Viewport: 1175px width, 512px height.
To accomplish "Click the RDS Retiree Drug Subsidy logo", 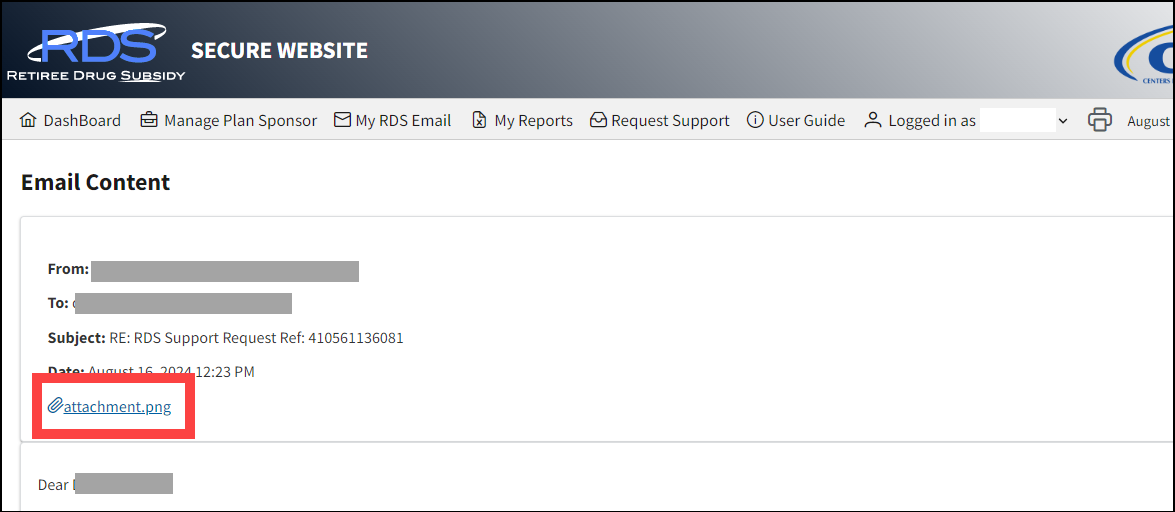I will click(x=97, y=52).
